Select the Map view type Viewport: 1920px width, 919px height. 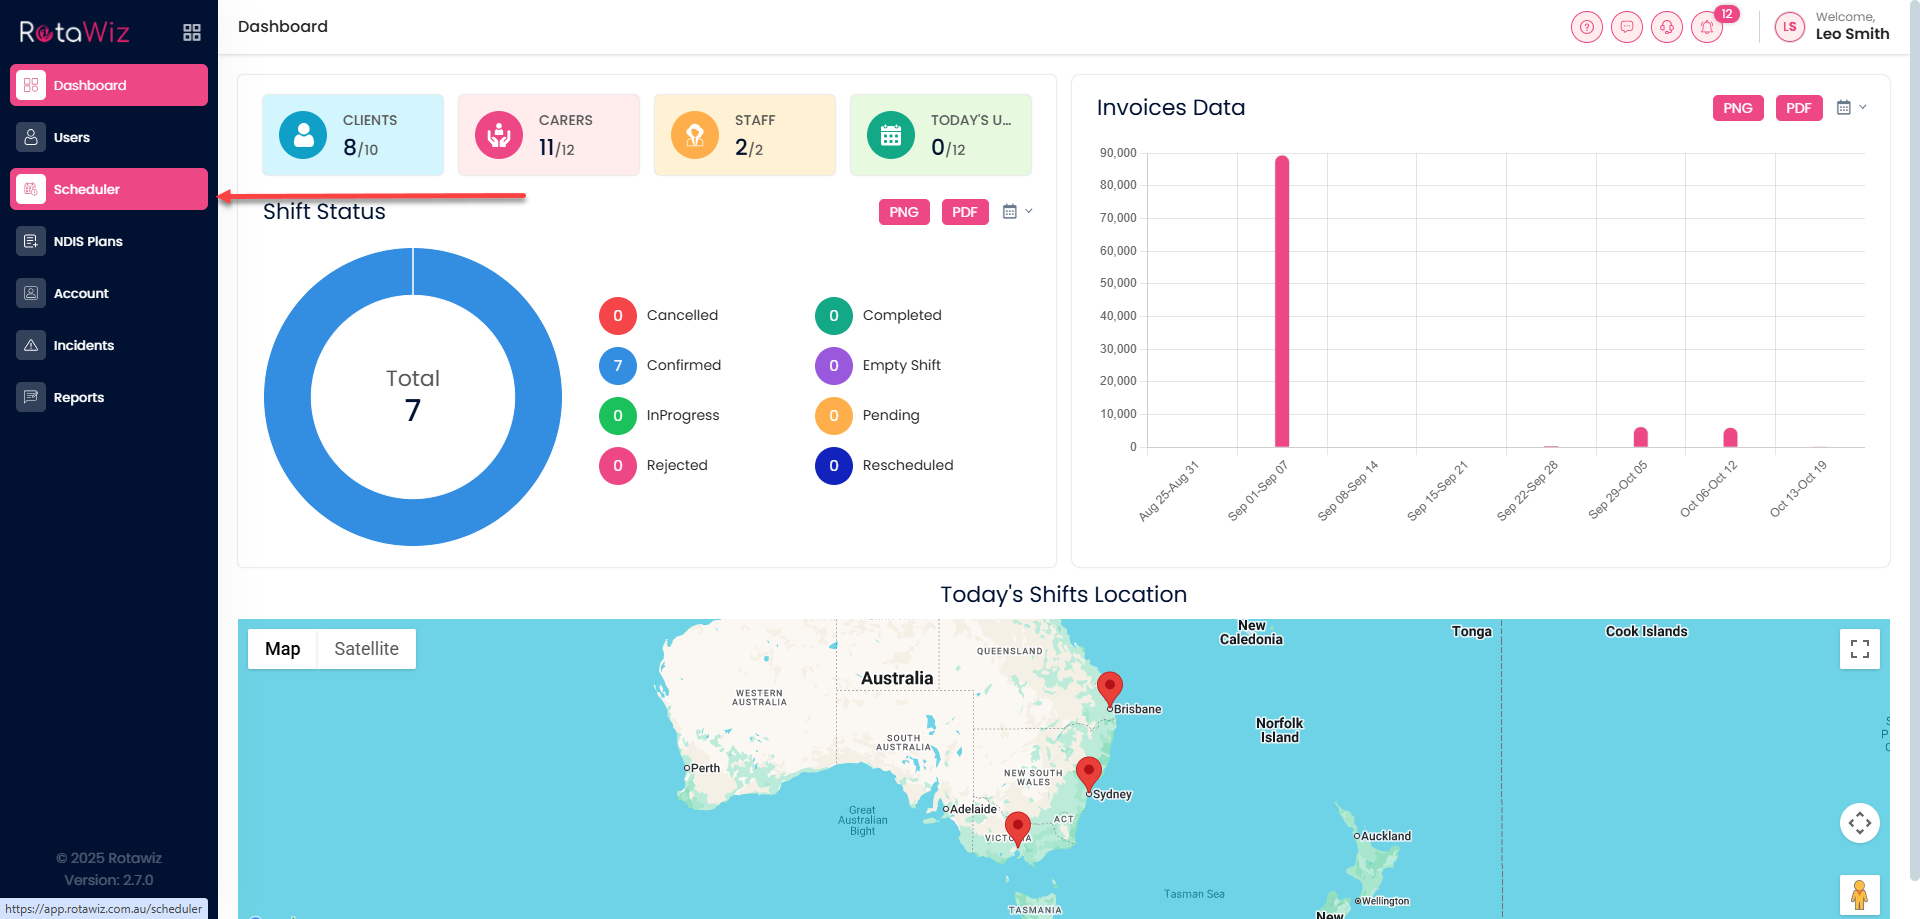click(282, 649)
